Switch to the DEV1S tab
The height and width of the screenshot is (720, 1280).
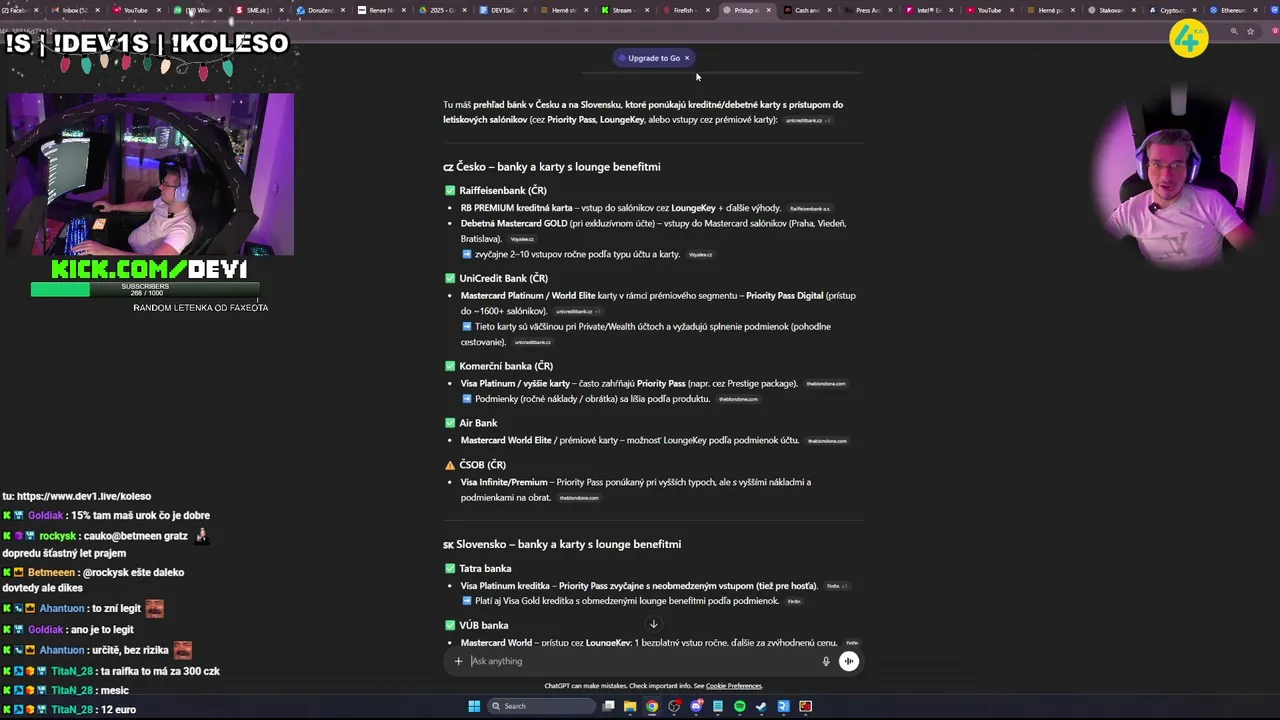[x=503, y=10]
